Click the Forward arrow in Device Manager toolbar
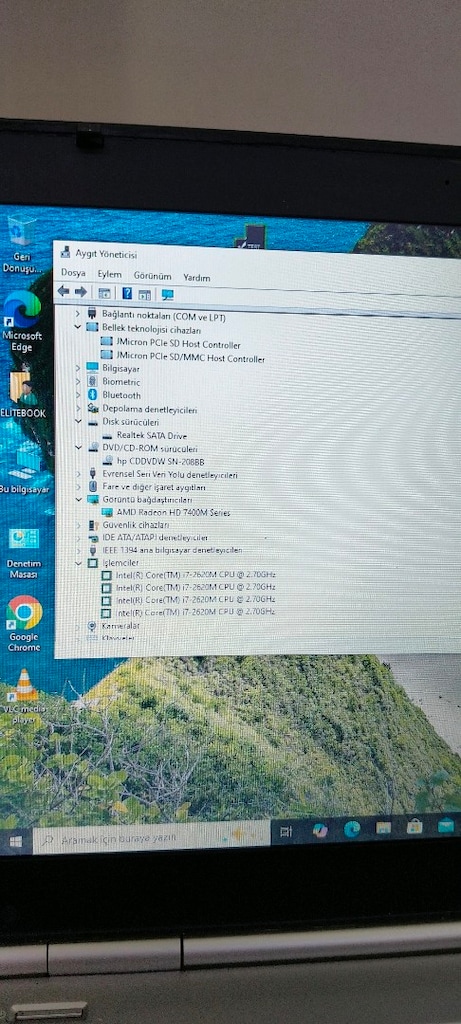This screenshot has height=1024, width=461. pyautogui.click(x=80, y=291)
